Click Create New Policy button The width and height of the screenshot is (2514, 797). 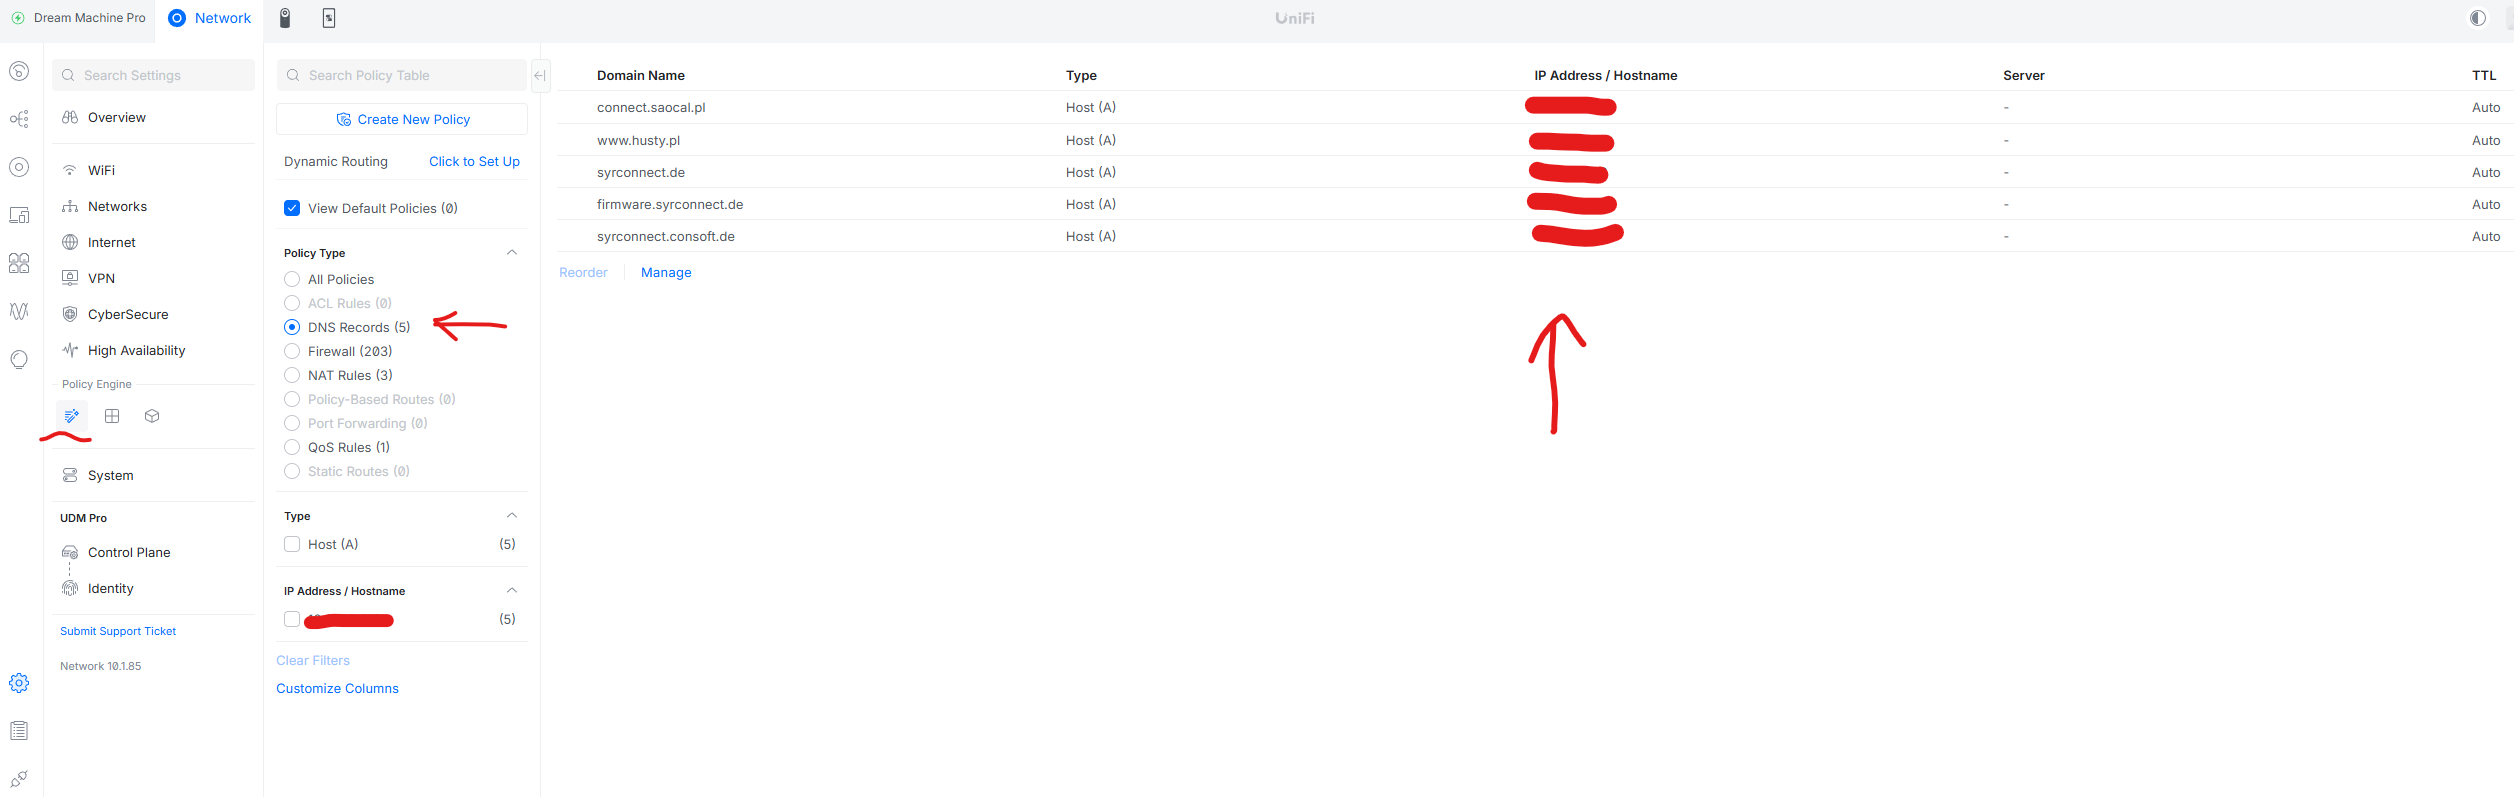click(x=402, y=119)
